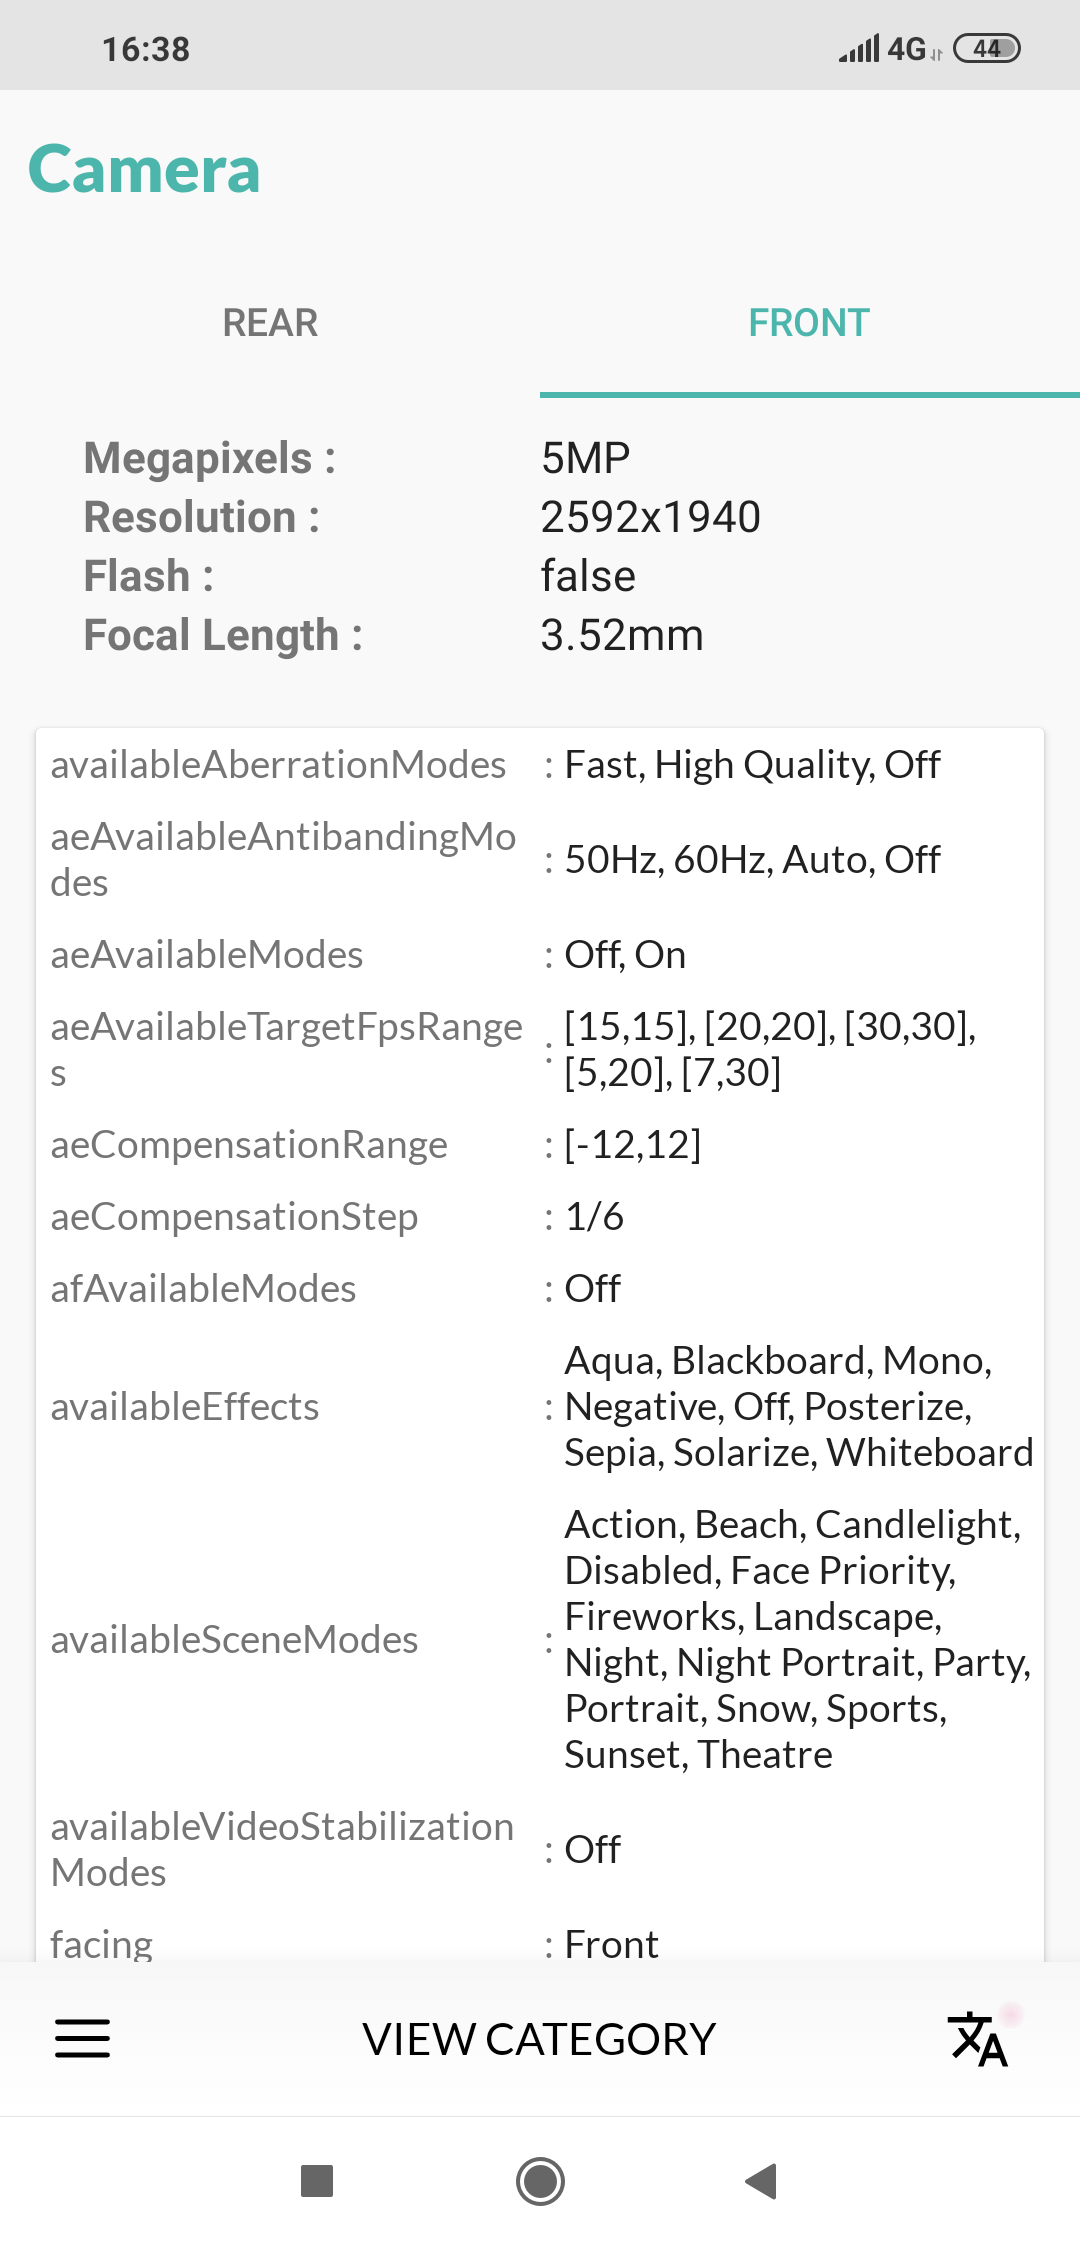Tap the Camera page title
Image resolution: width=1080 pixels, height=2246 pixels.
click(x=145, y=169)
